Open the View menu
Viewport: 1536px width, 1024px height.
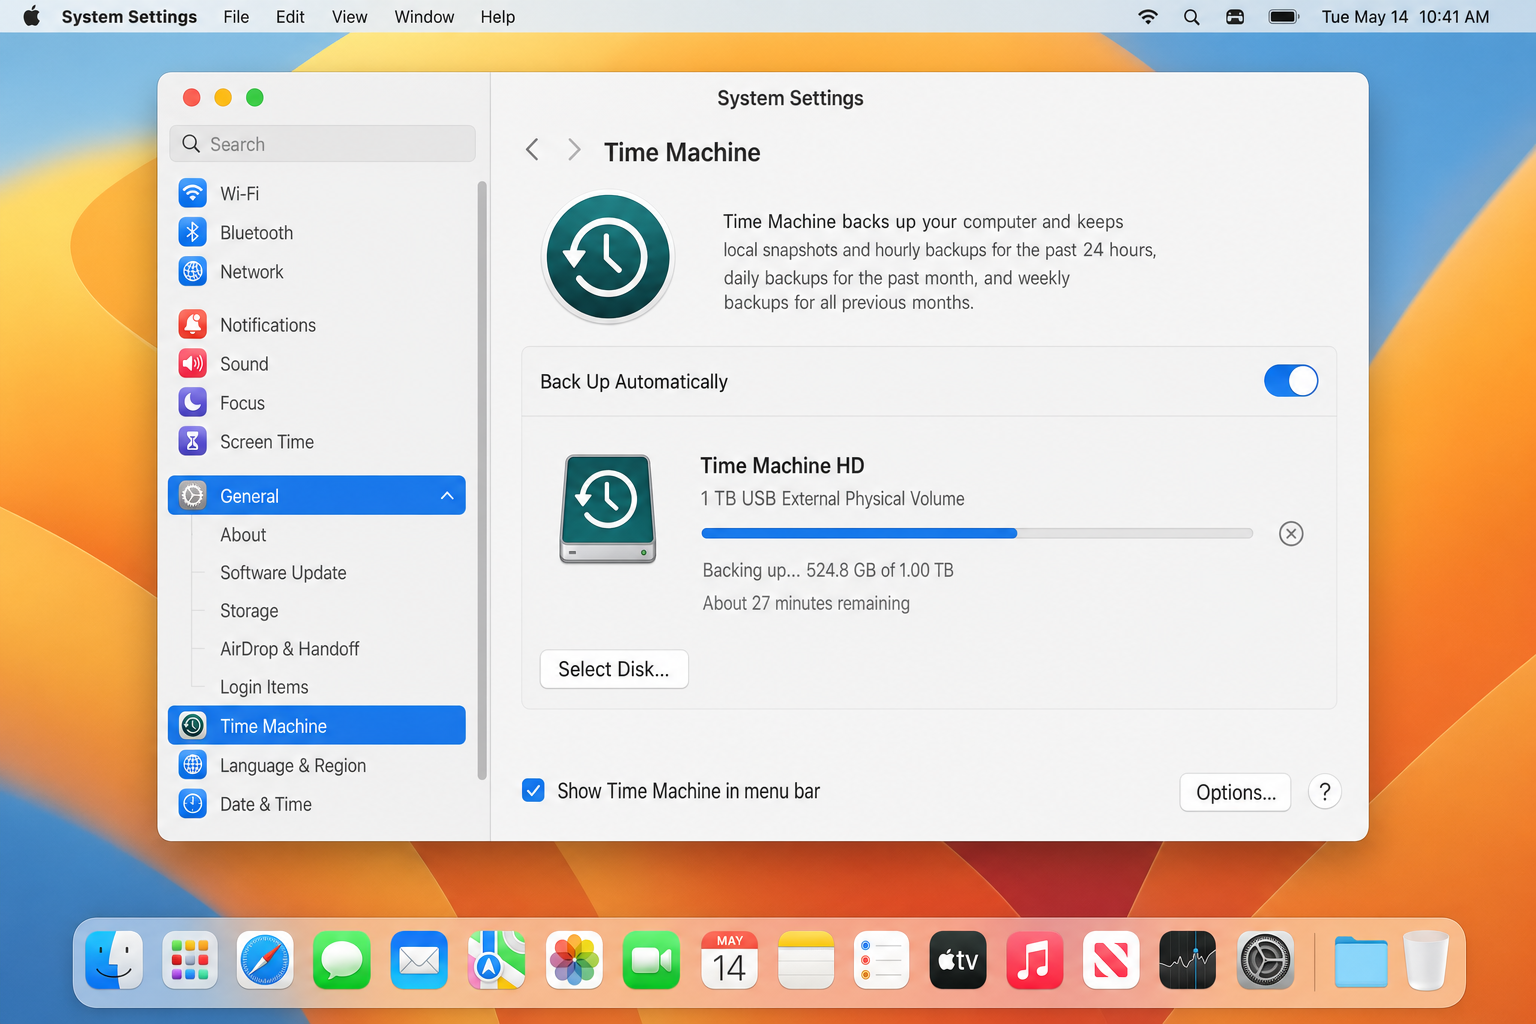tap(350, 17)
